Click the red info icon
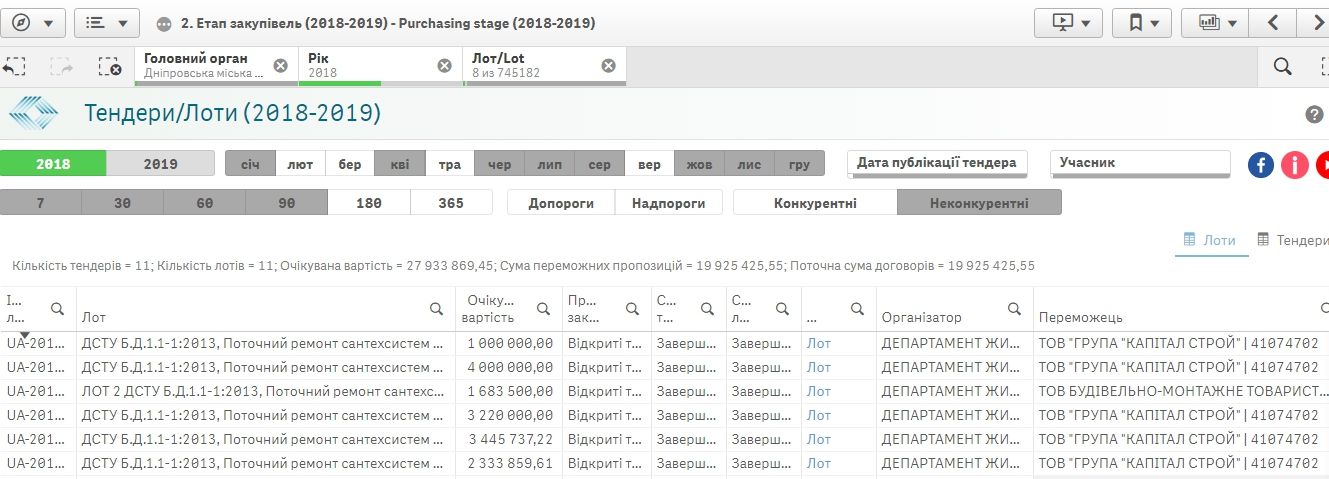The height and width of the screenshot is (479, 1329). 1294,165
